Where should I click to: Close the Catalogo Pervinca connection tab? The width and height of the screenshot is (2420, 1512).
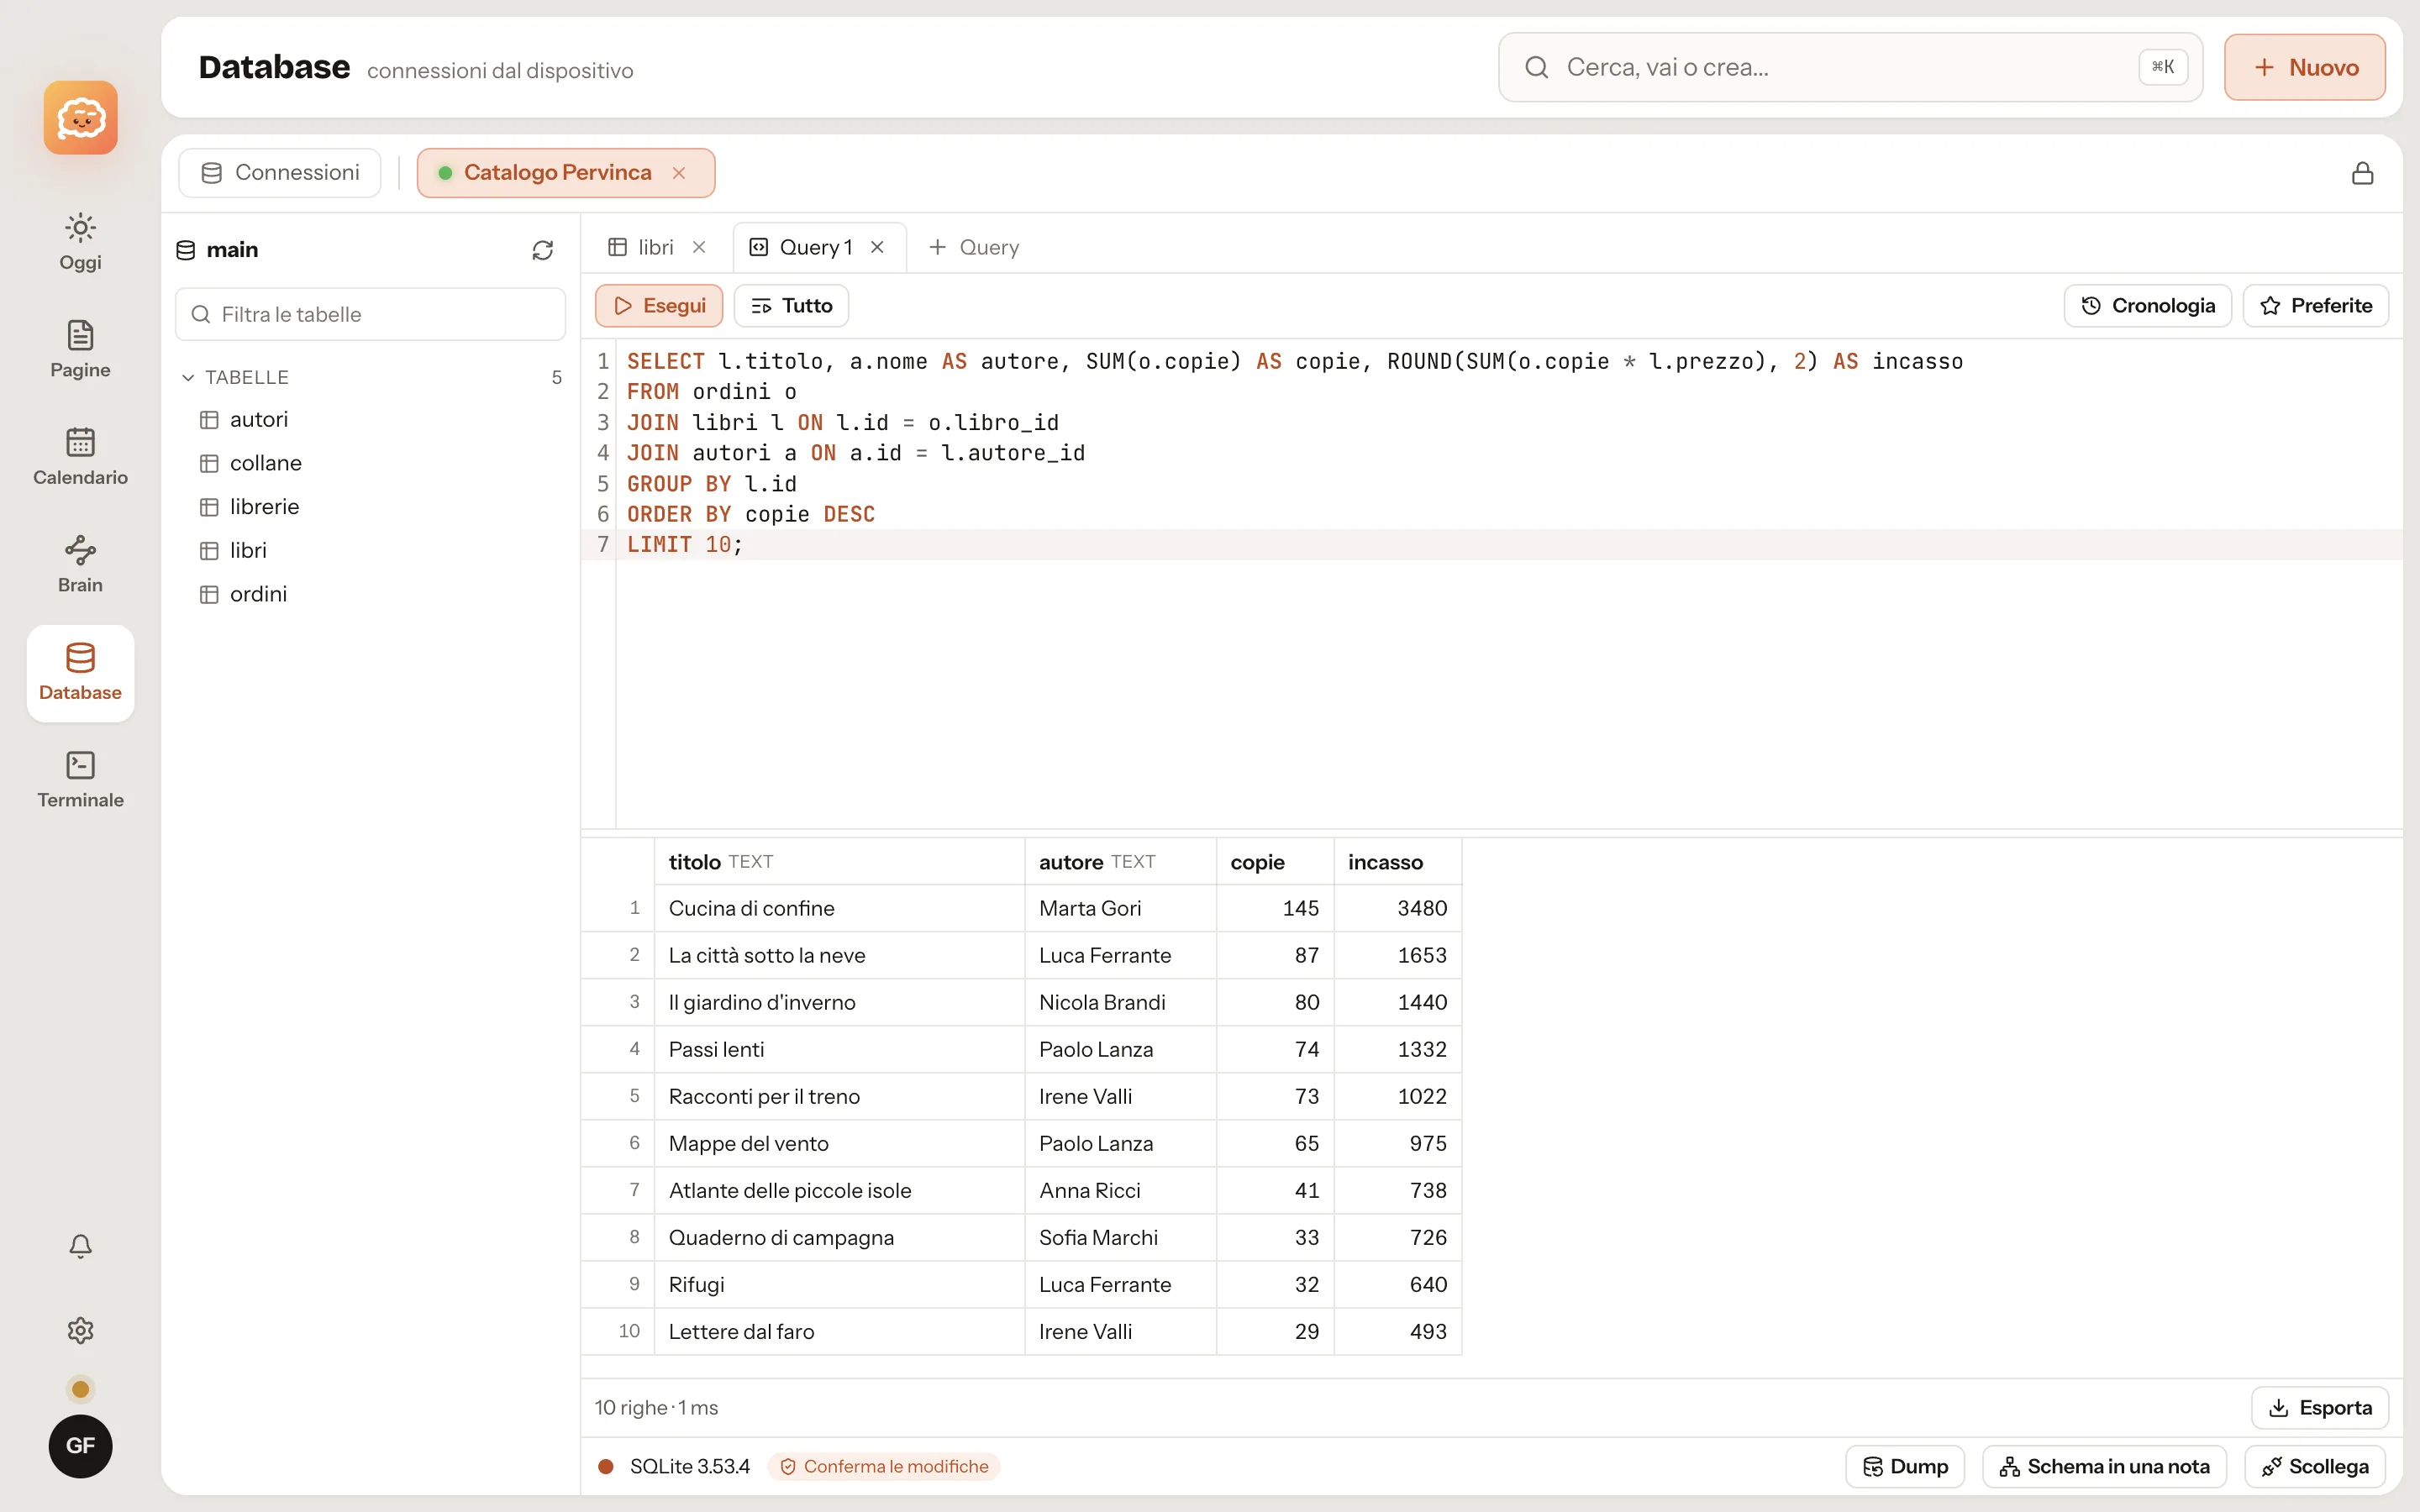click(x=679, y=173)
